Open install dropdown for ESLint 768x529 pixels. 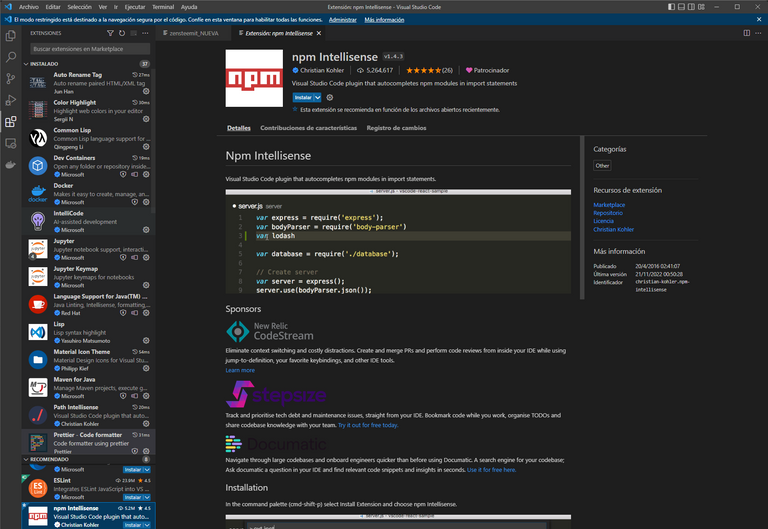[146, 497]
